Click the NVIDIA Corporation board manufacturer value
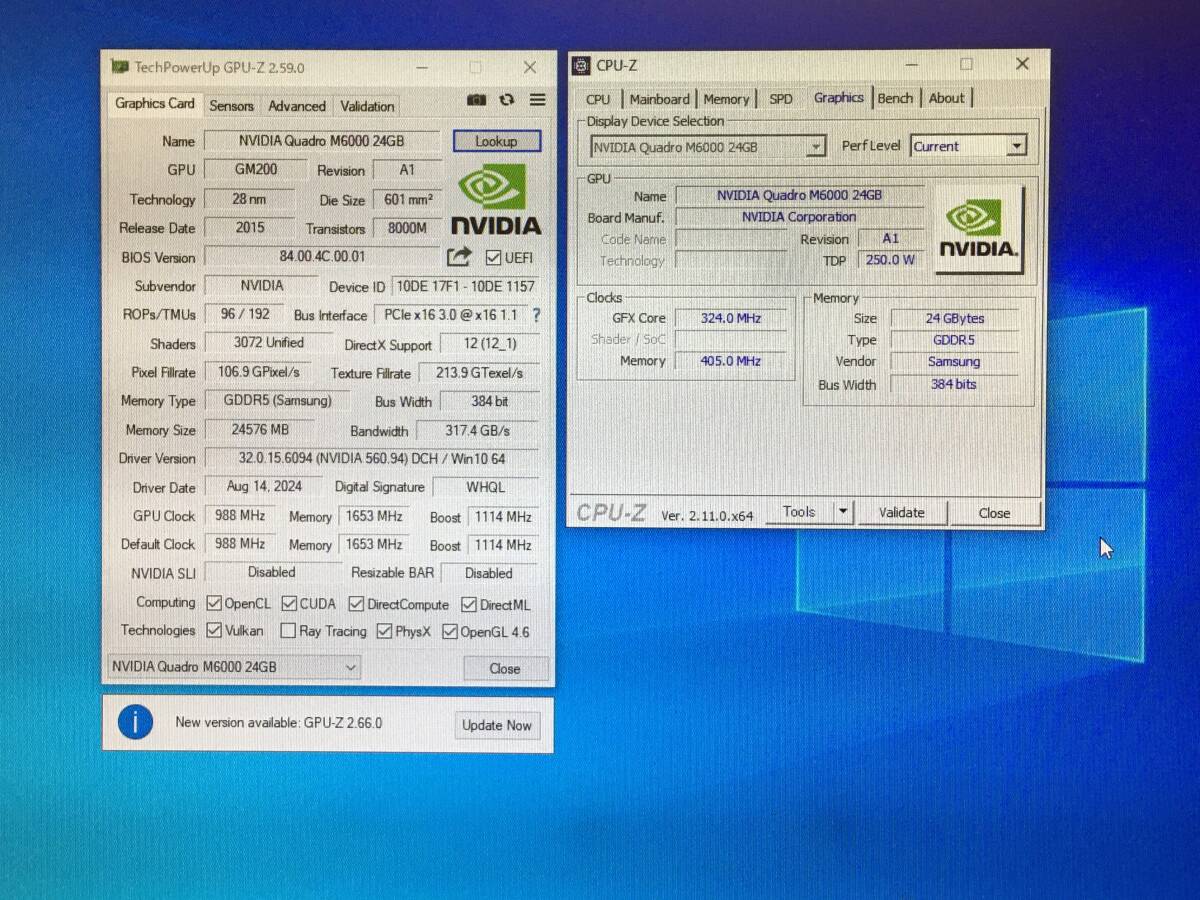1200x900 pixels. tap(799, 217)
